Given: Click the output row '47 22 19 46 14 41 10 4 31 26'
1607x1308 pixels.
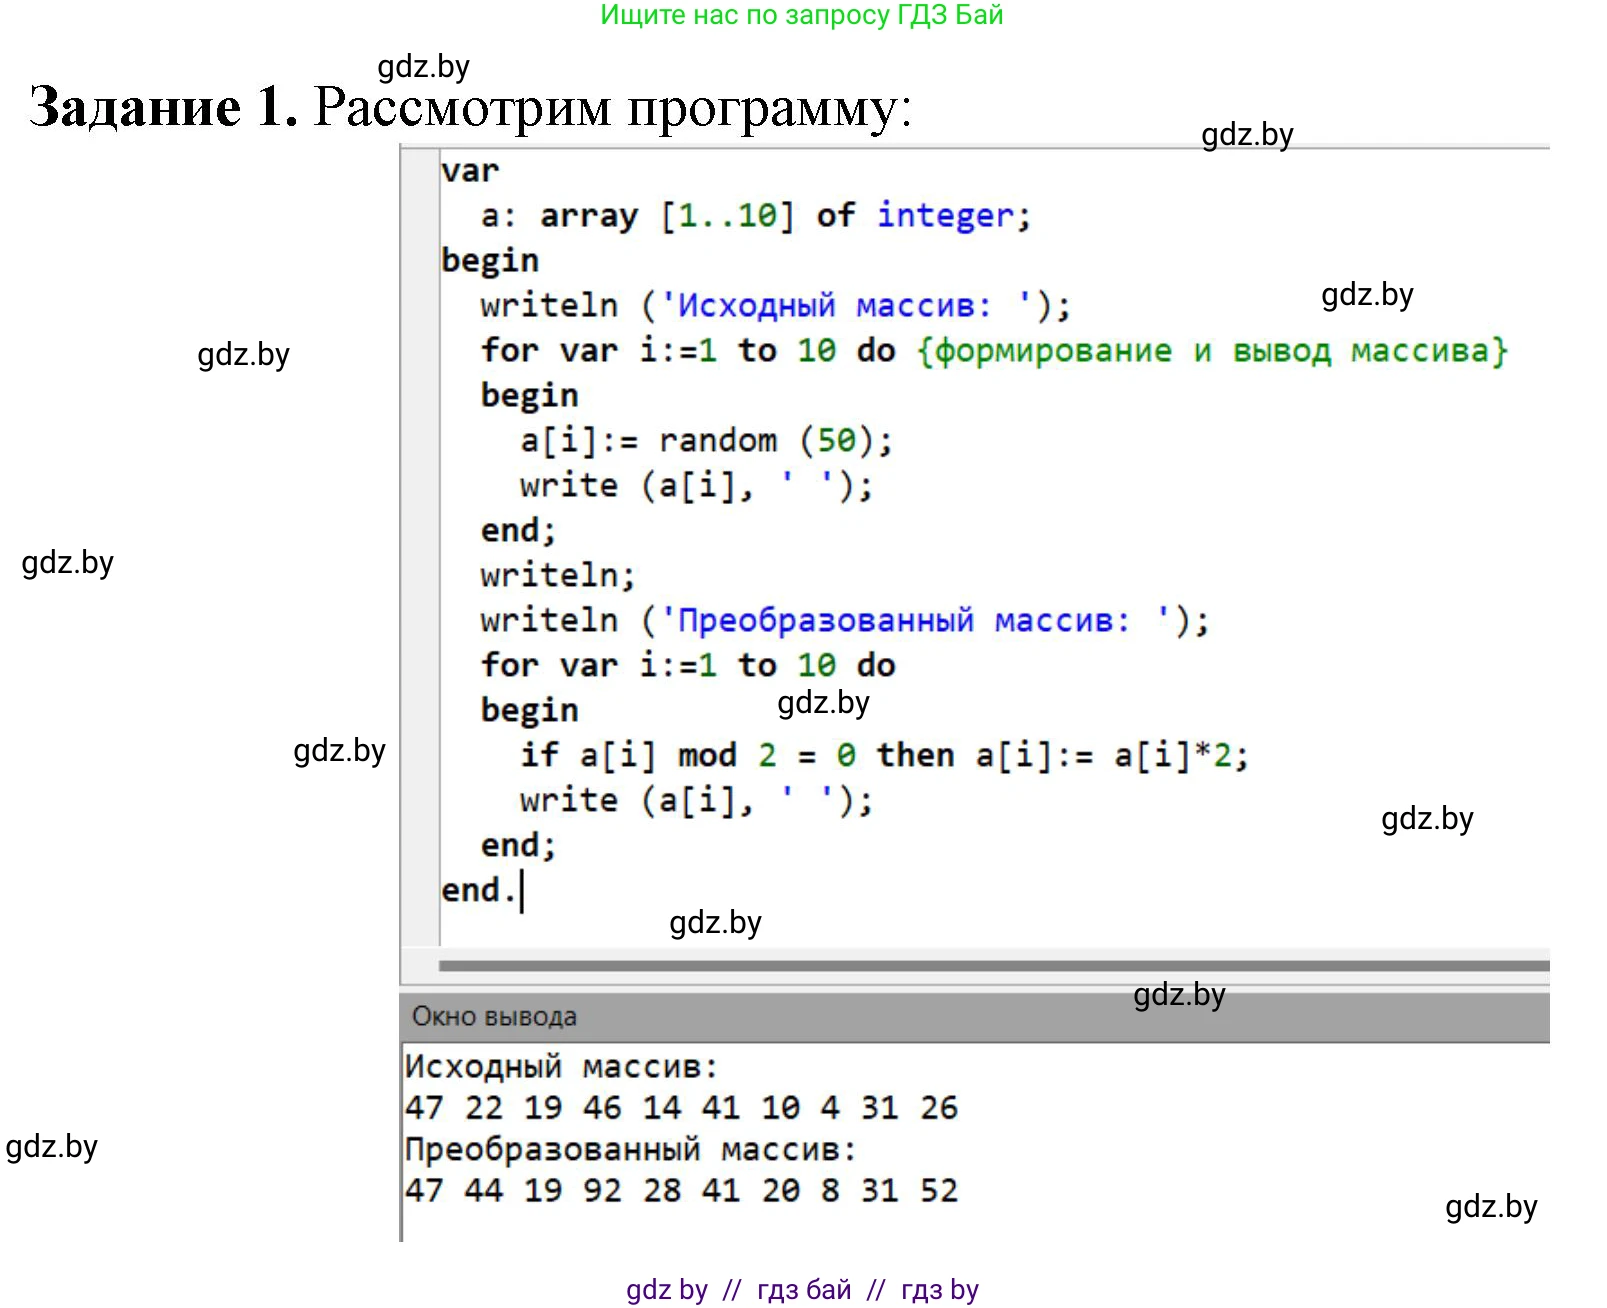Looking at the screenshot, I should tap(681, 1108).
